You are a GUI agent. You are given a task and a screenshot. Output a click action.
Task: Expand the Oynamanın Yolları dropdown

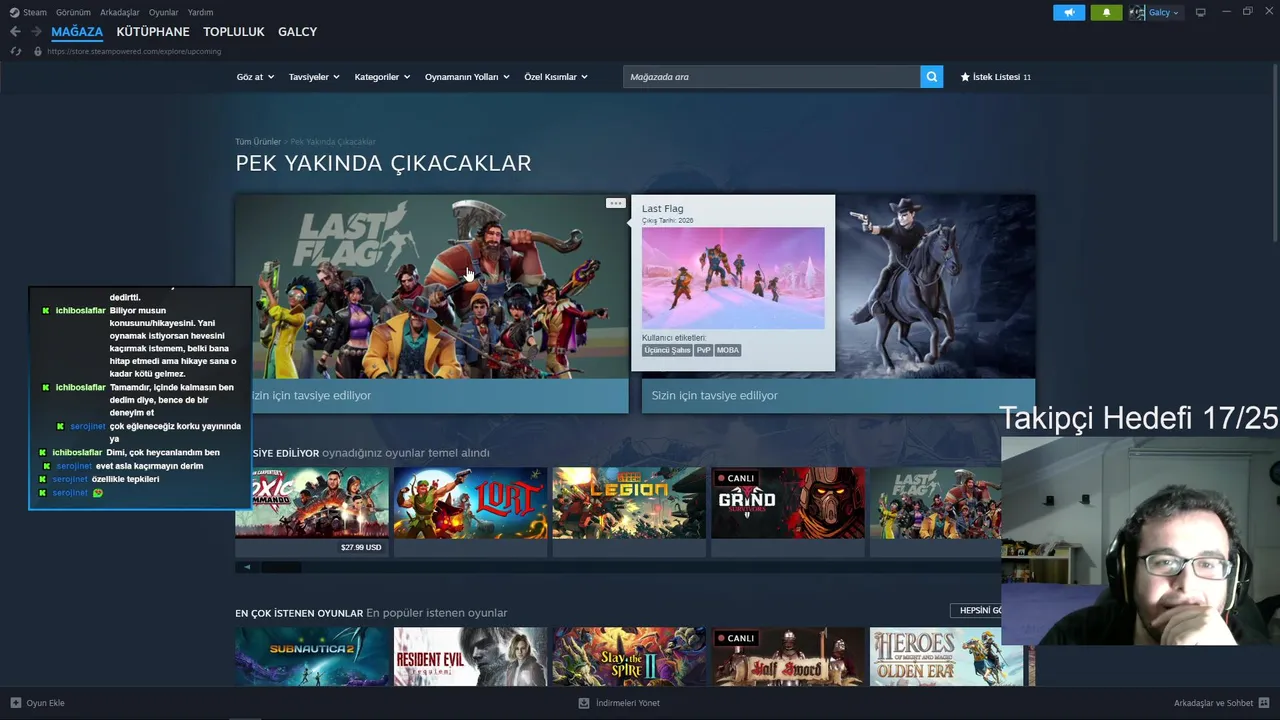(x=467, y=77)
